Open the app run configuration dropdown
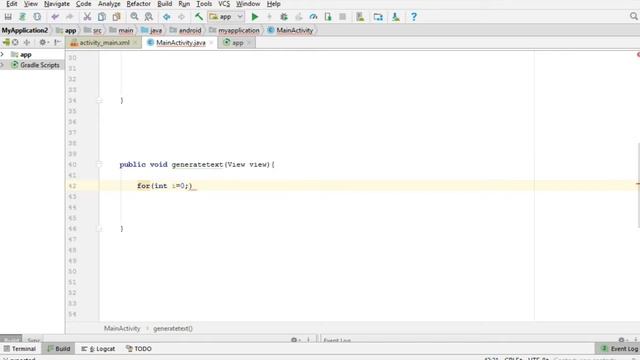The height and width of the screenshot is (360, 640). tap(226, 17)
